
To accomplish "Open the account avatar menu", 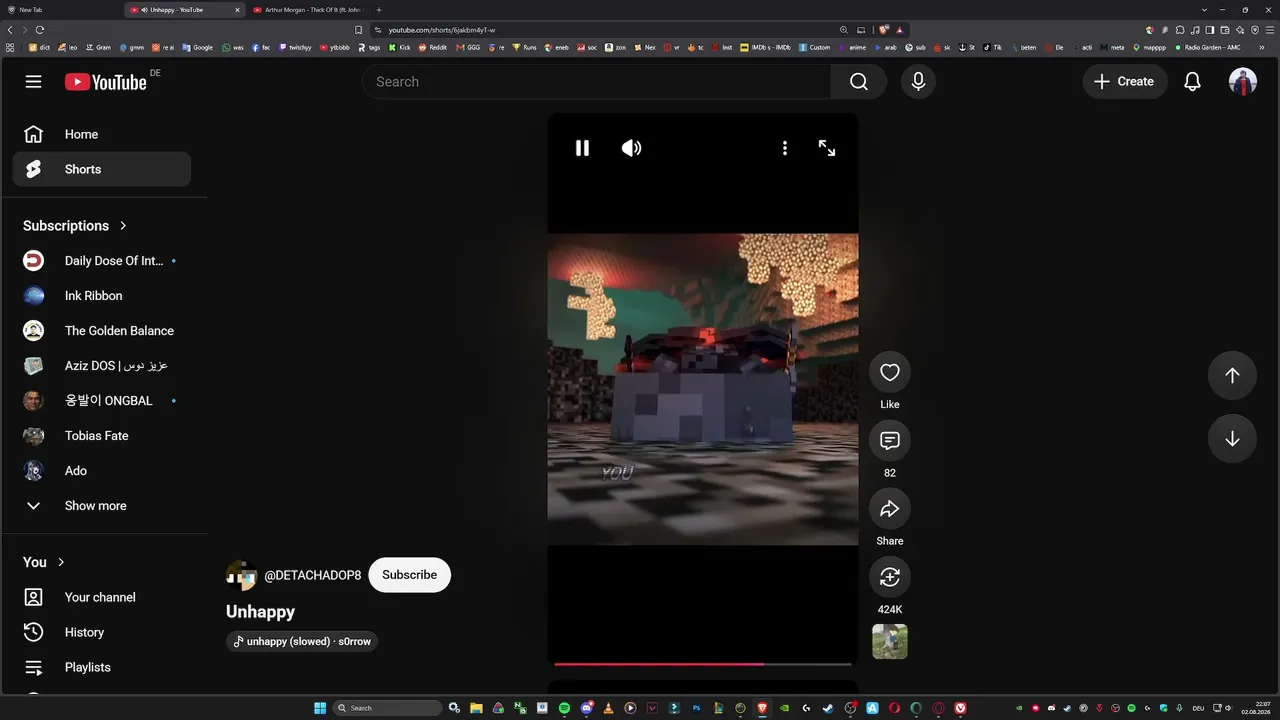I will tap(1242, 82).
